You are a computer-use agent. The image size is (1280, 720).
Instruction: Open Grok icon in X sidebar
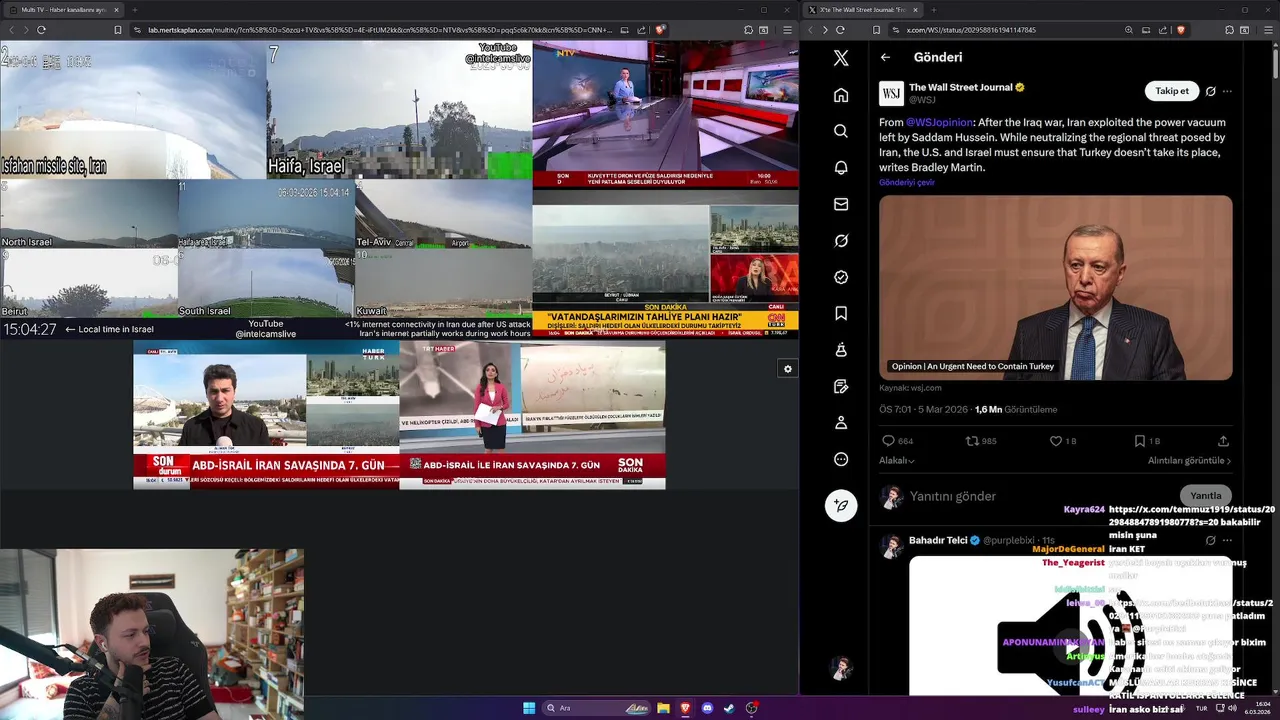[x=841, y=241]
